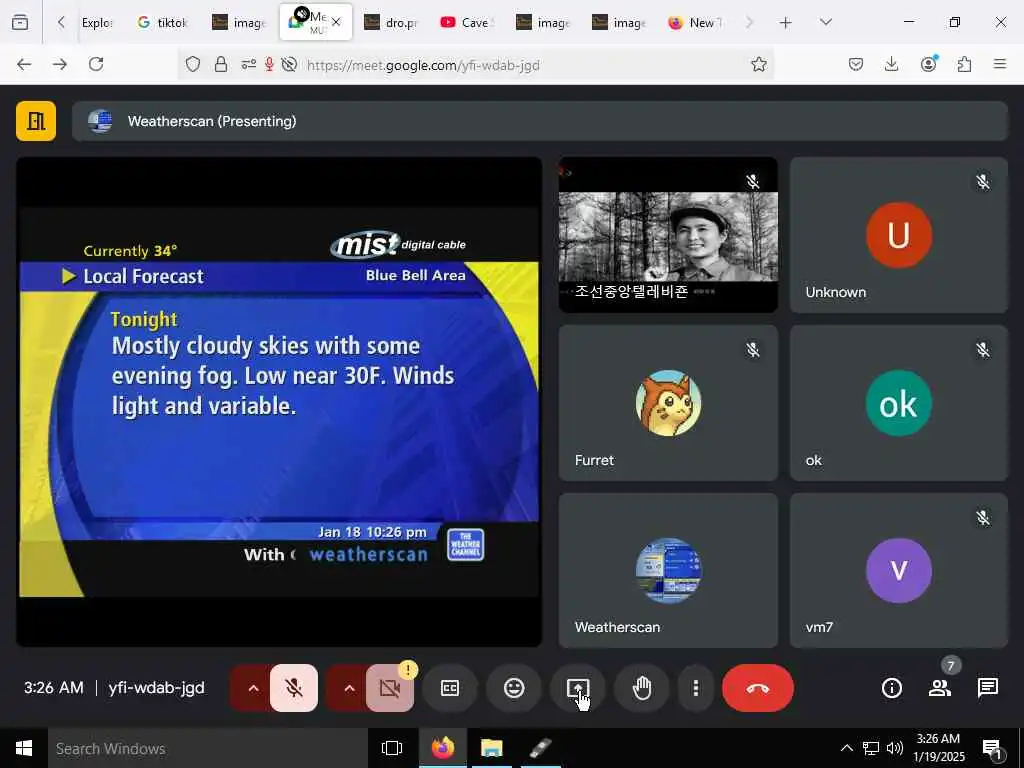Select the Weatherscan participant tile
Screen dimensions: 1024x768
[668, 570]
